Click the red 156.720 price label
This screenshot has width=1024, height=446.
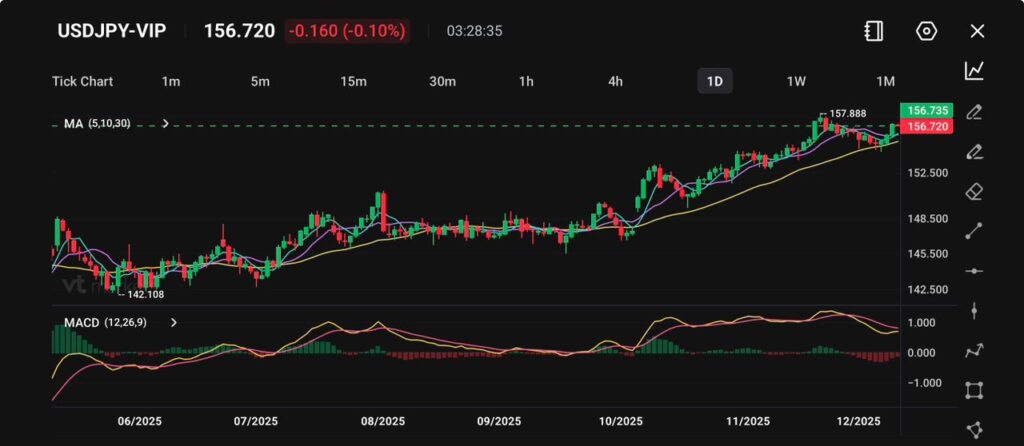coord(925,127)
